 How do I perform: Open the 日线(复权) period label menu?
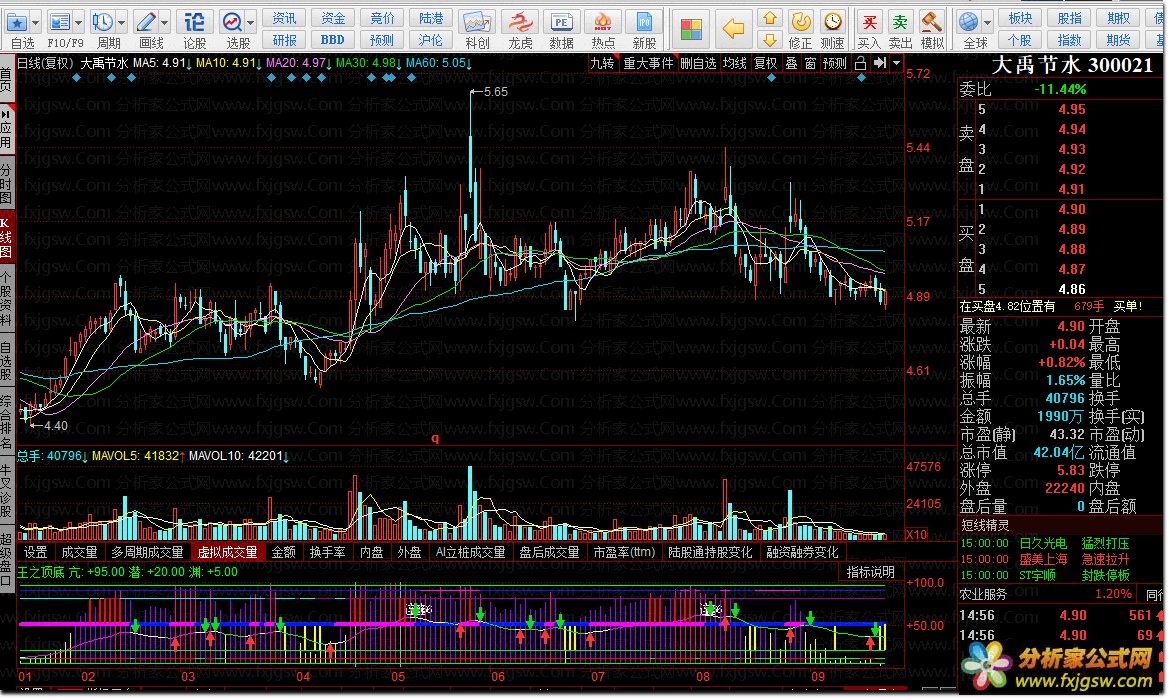45,63
